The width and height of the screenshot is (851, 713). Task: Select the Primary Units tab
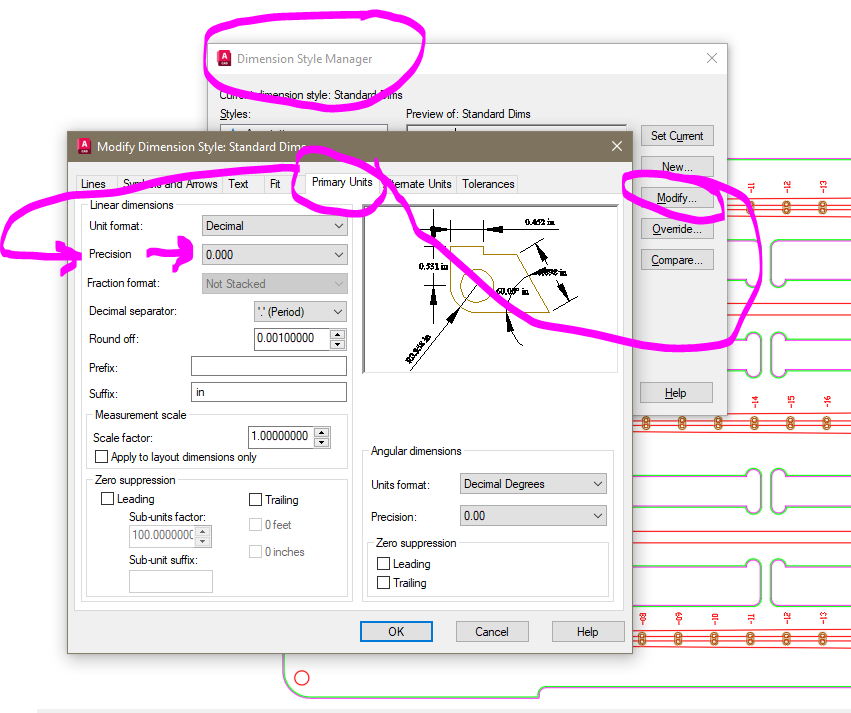342,182
